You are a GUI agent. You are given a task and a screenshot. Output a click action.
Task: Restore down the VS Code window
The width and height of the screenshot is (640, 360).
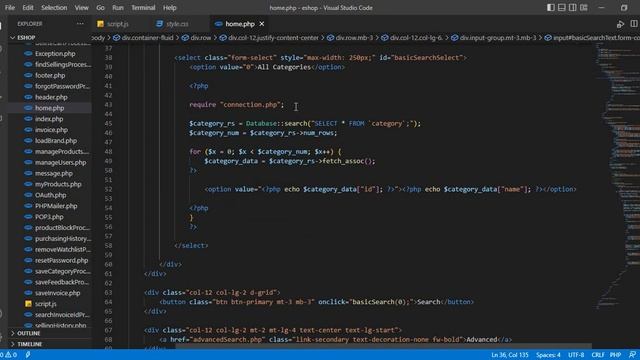coord(624,7)
